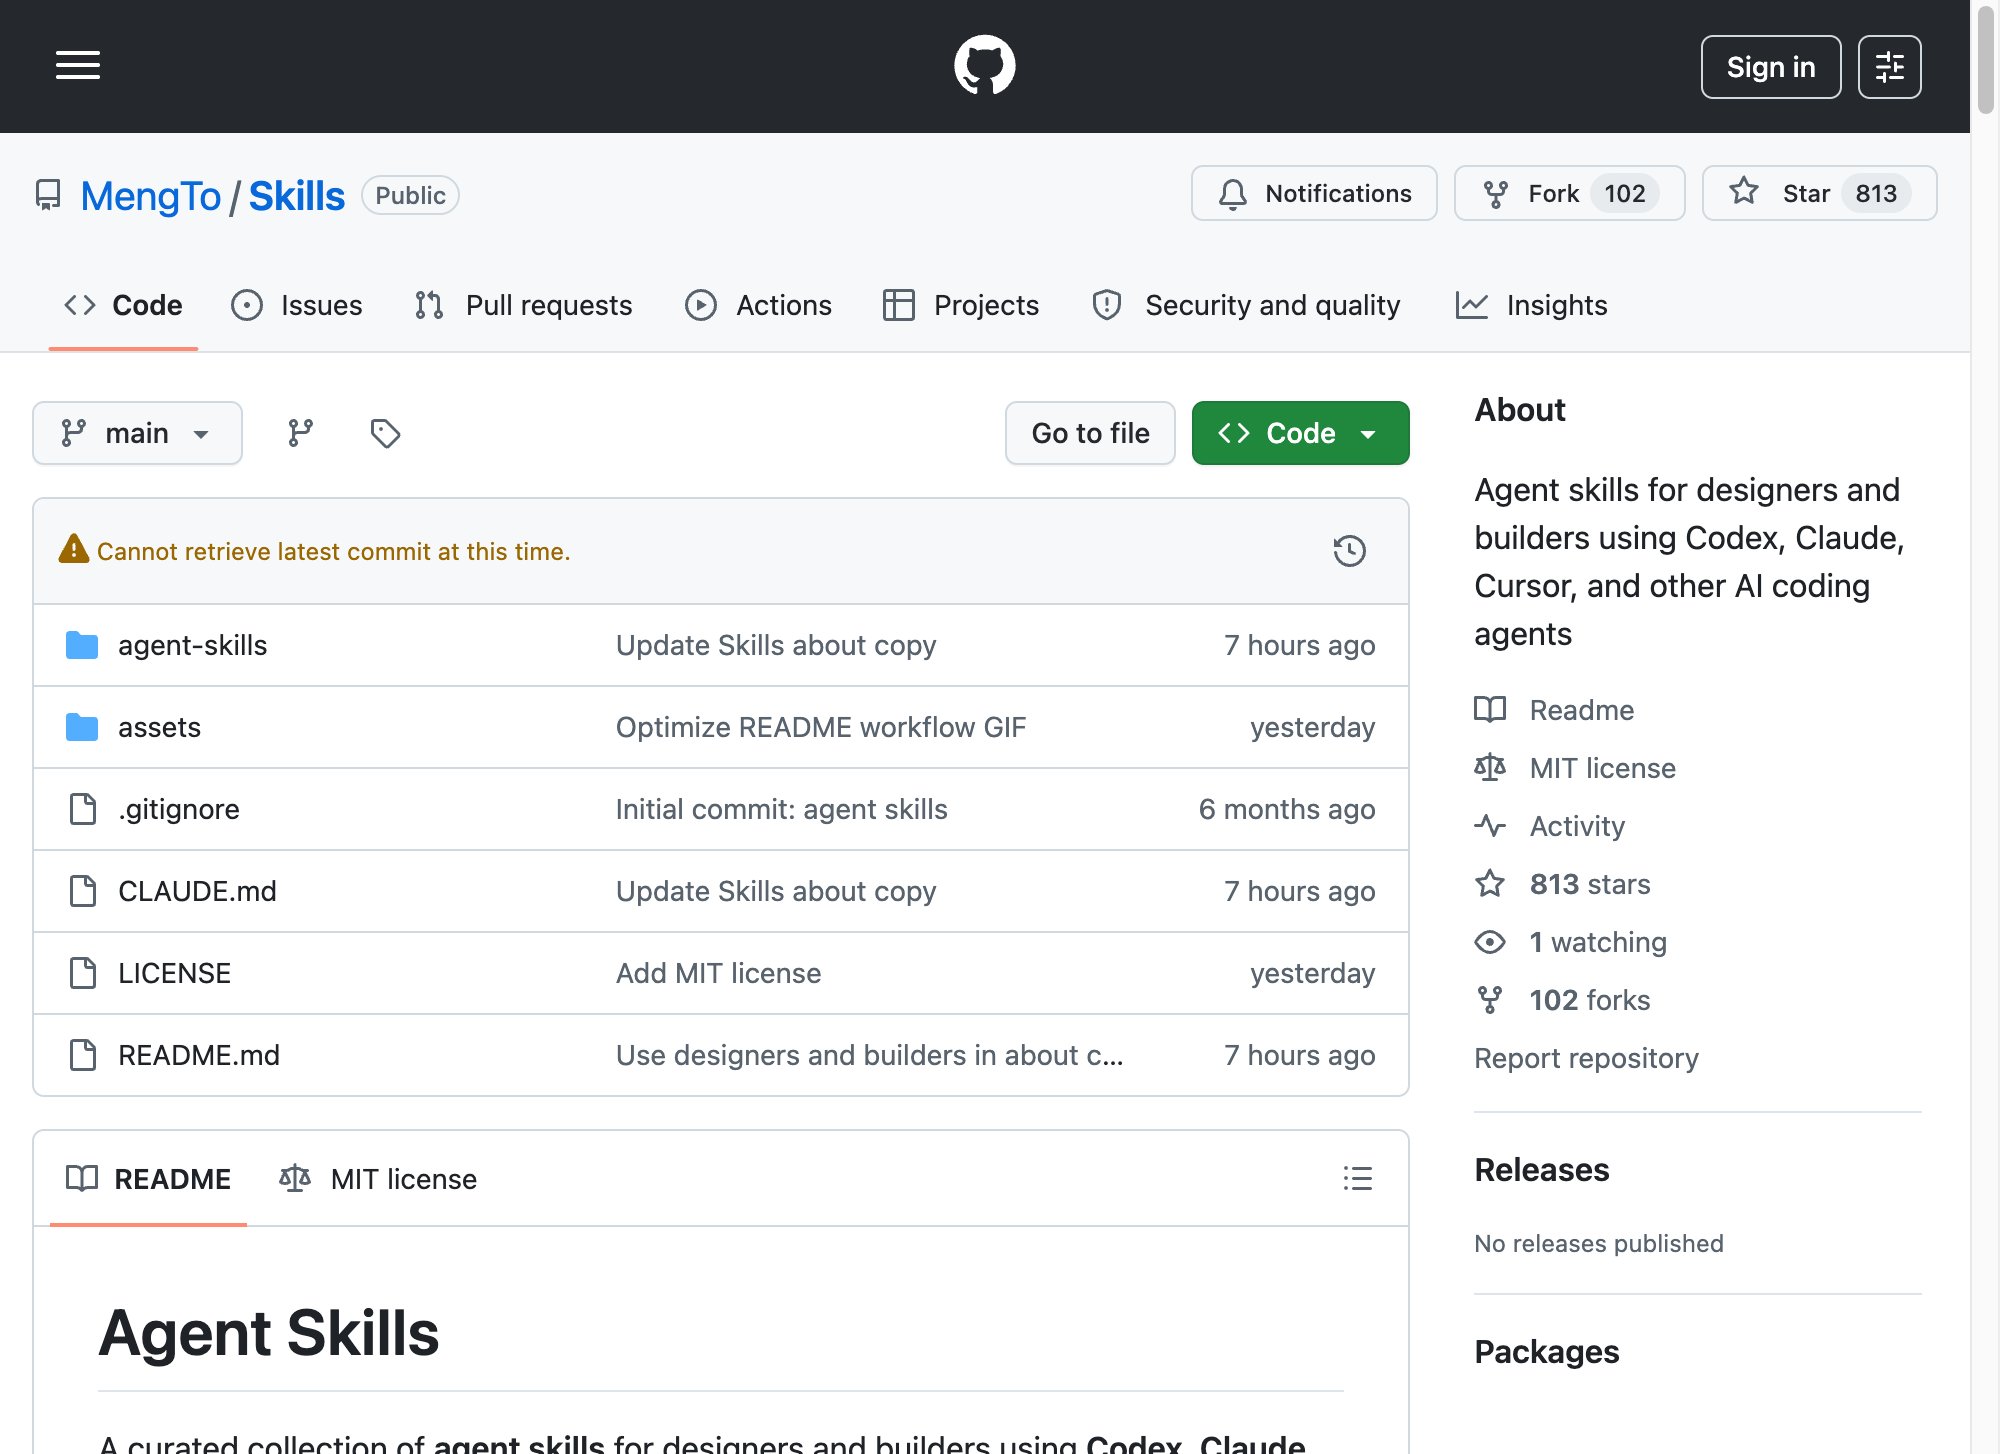Click '6 months ago' timestamp
2000x1454 pixels.
pos(1287,809)
